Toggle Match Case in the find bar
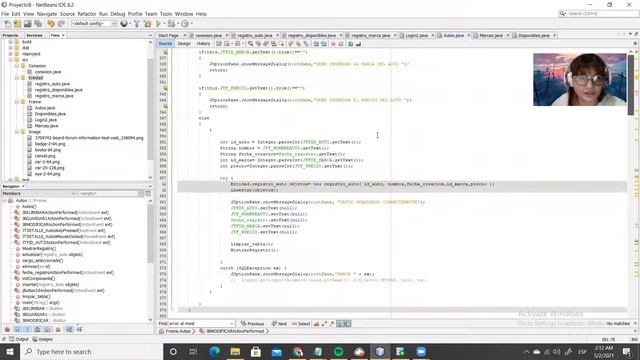 click(x=316, y=324)
